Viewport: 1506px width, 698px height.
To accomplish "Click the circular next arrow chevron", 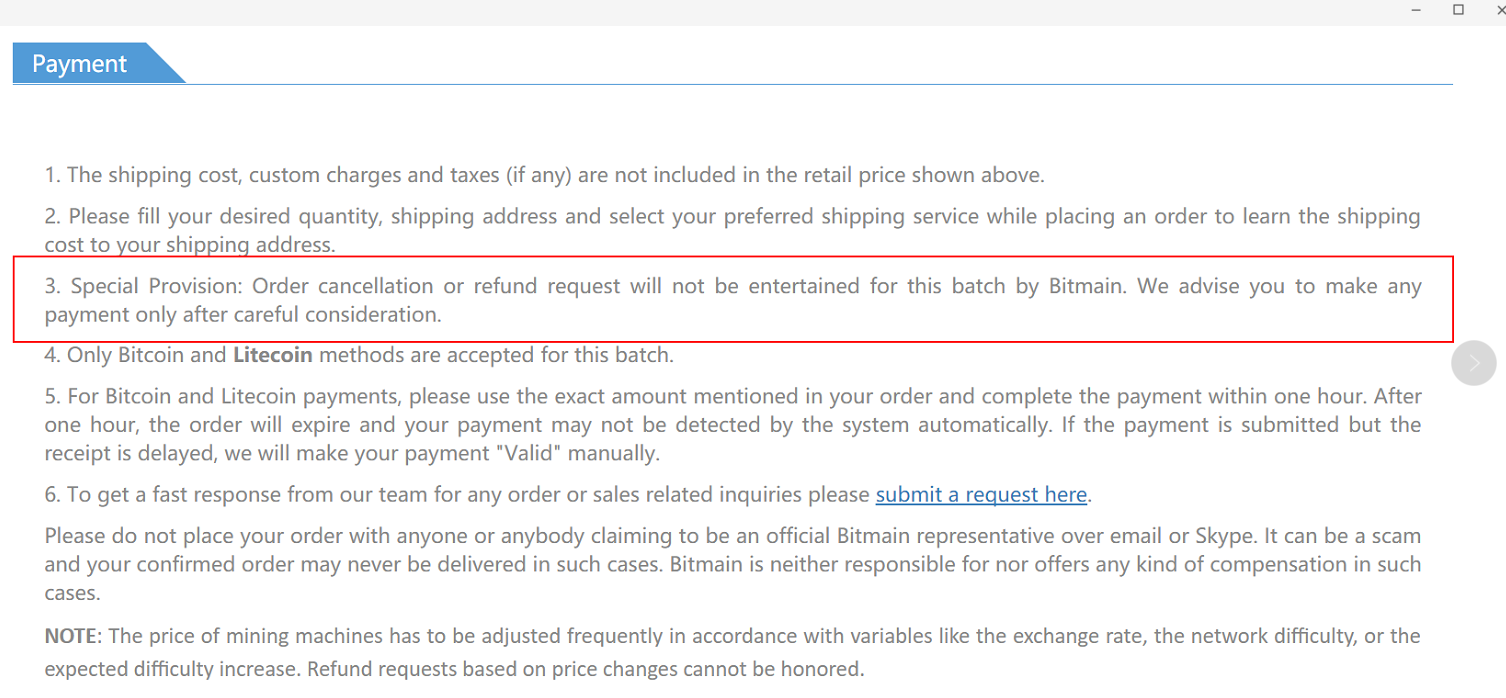I will [x=1474, y=363].
